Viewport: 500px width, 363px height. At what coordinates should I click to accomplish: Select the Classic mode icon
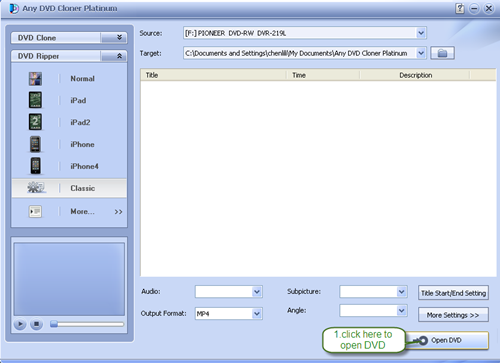coord(36,187)
